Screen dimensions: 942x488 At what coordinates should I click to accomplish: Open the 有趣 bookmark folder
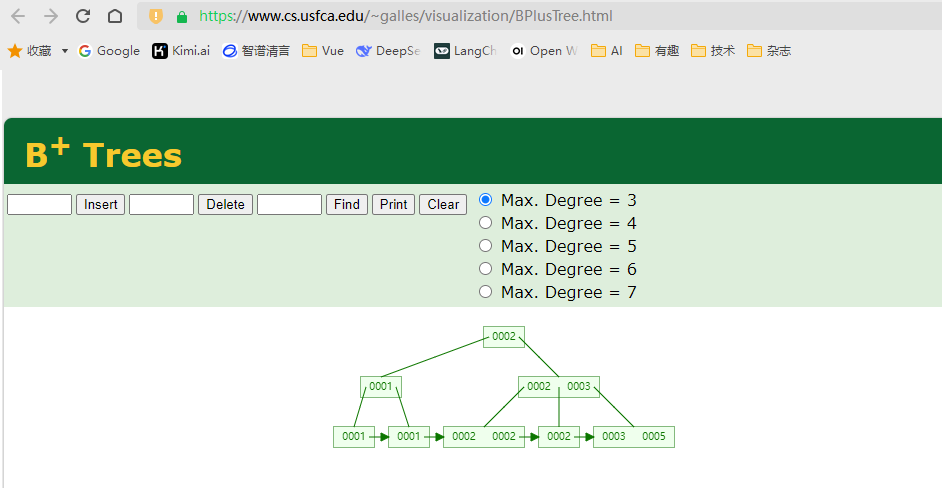tap(657, 51)
